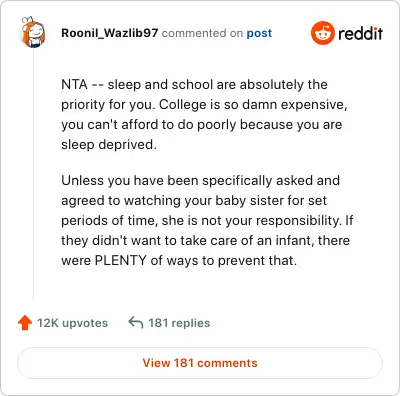Click the orange upvote arrow icon

pos(25,323)
